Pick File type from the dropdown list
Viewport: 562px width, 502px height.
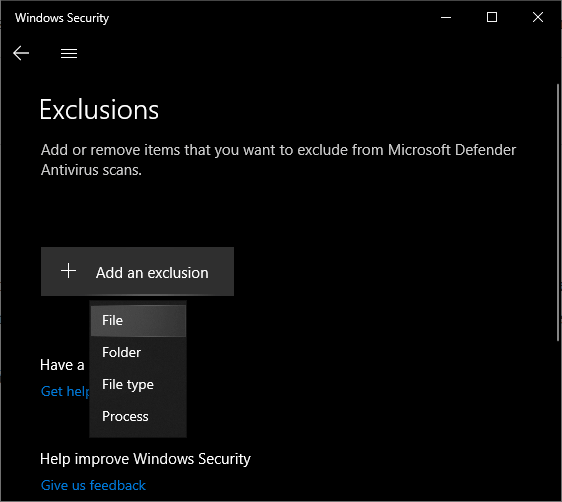coord(138,384)
